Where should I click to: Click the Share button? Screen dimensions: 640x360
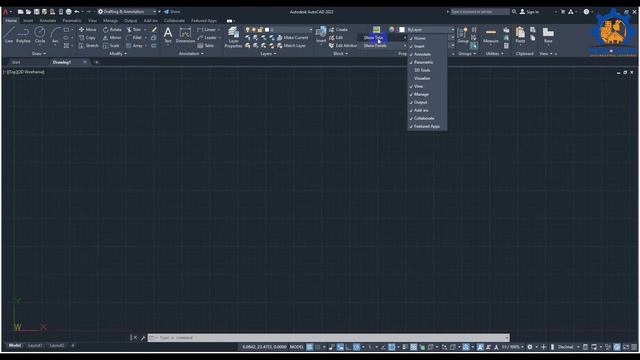point(172,12)
